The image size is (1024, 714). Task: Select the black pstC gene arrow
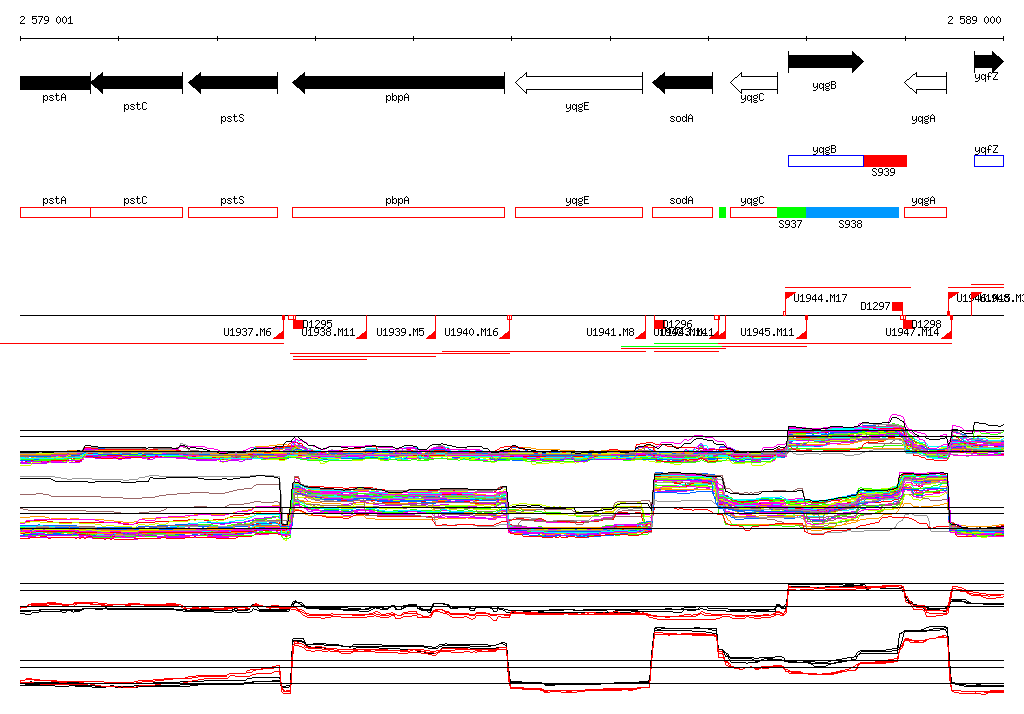(x=136, y=83)
